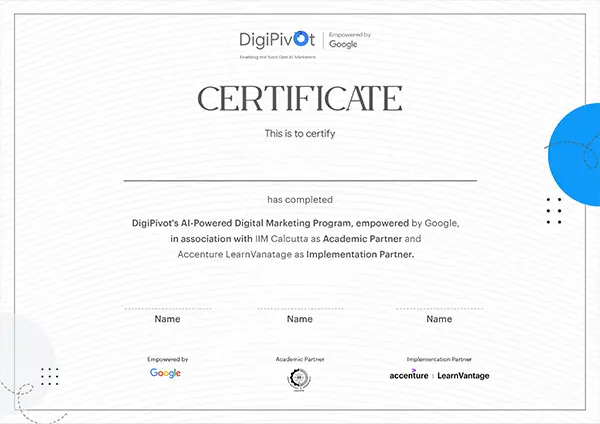Click "Accenture LearnVanatage as Implementation Partner" line
This screenshot has width=600, height=424.
point(295,254)
